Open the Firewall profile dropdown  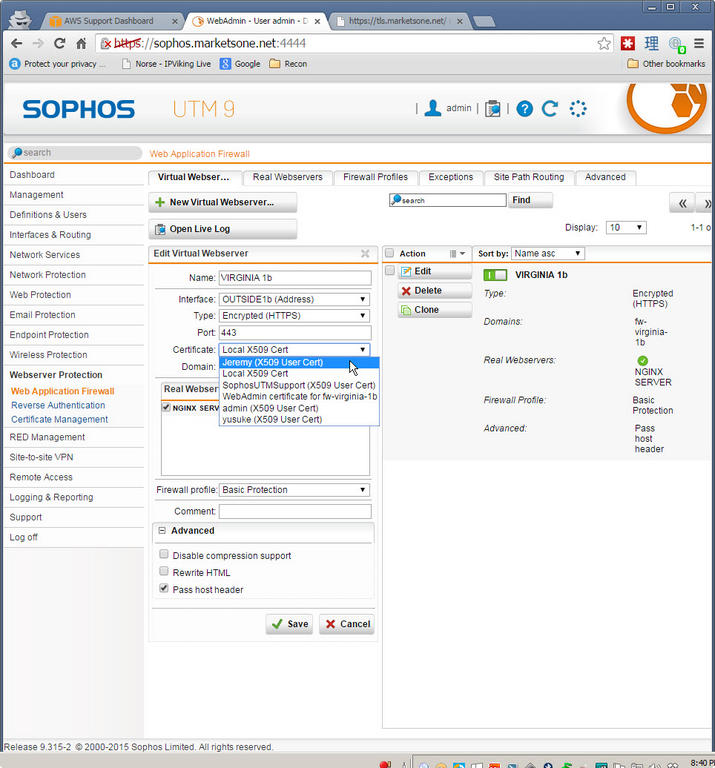tap(294, 490)
